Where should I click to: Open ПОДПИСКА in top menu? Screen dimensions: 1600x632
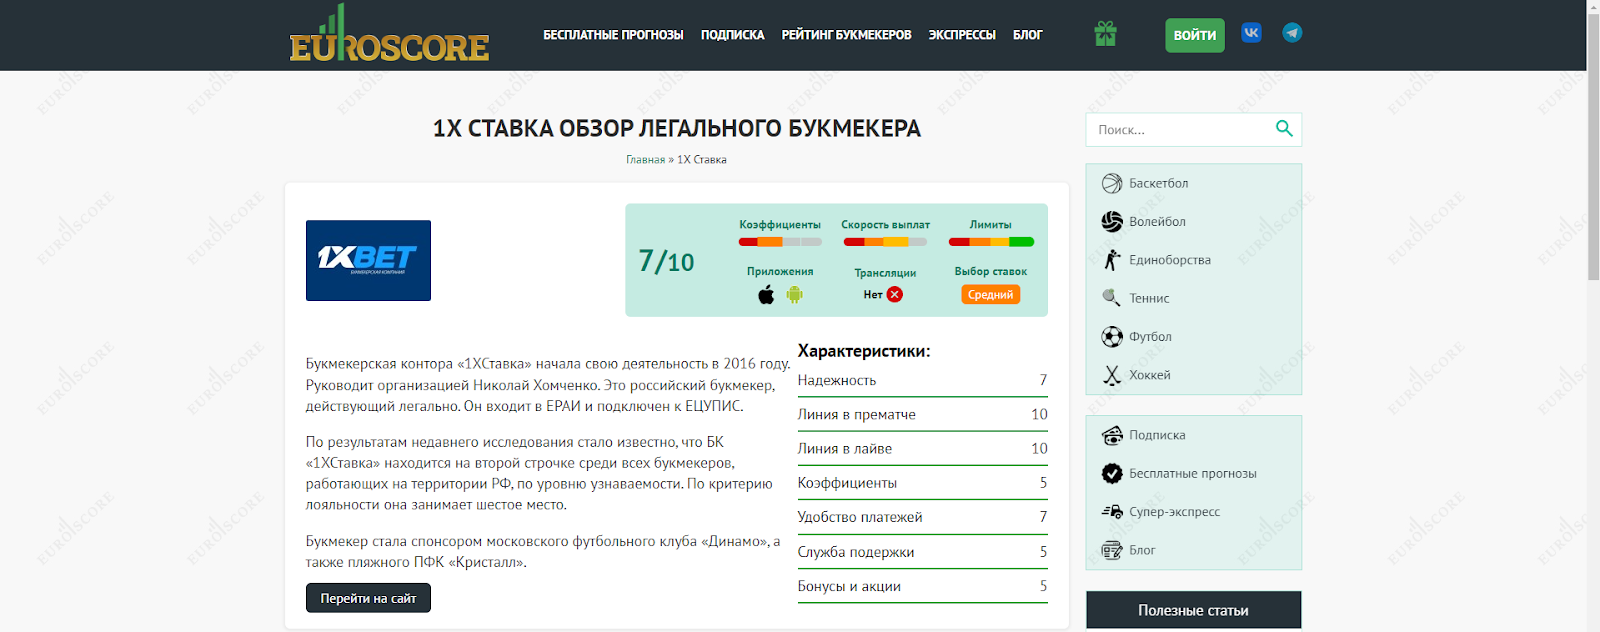(732, 35)
